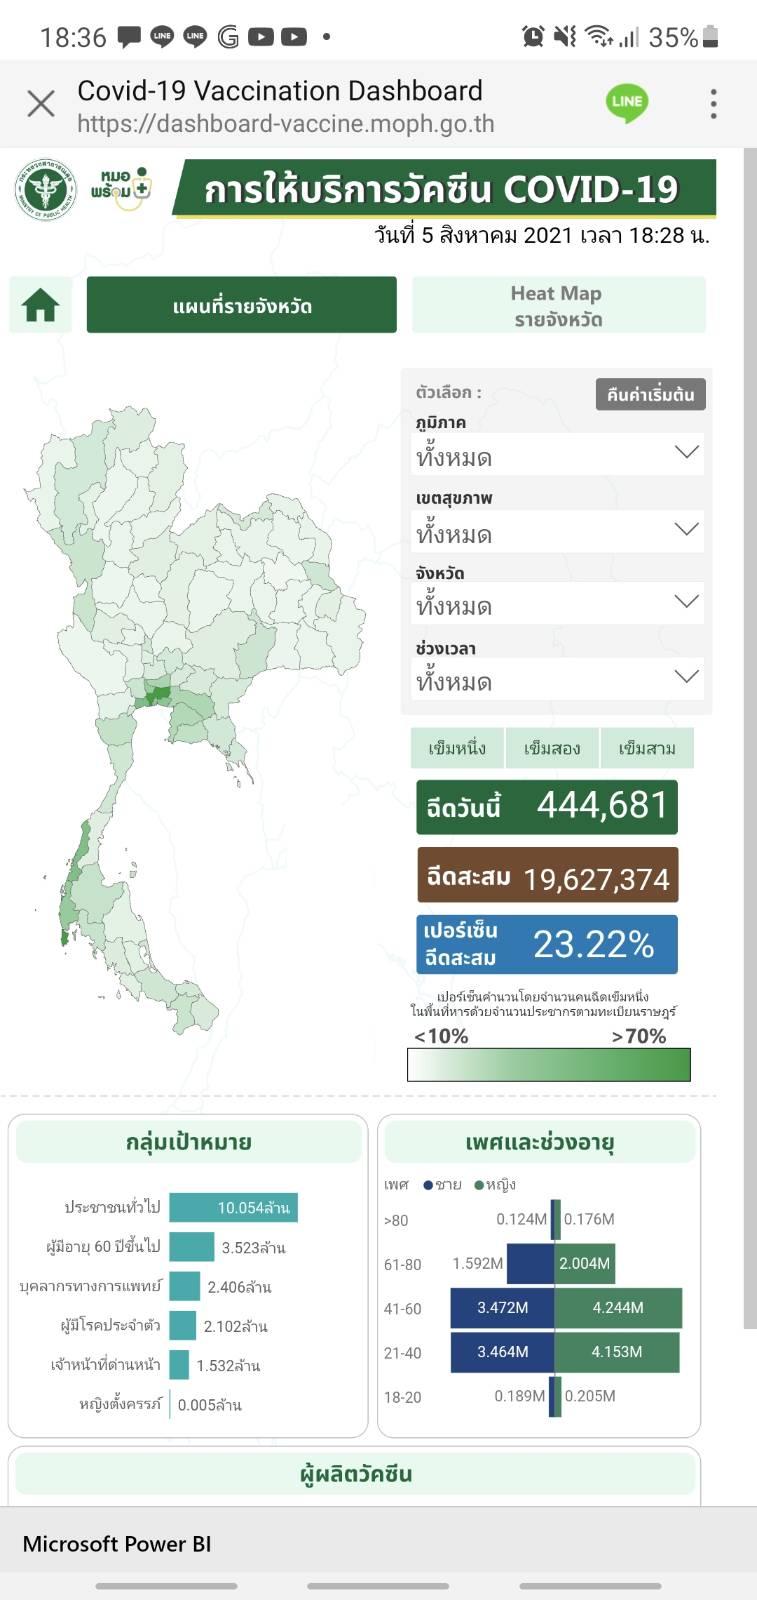This screenshot has height=1600, width=757.
Task: Switch to Heat Map รายจังหวัด tab
Action: click(x=558, y=305)
